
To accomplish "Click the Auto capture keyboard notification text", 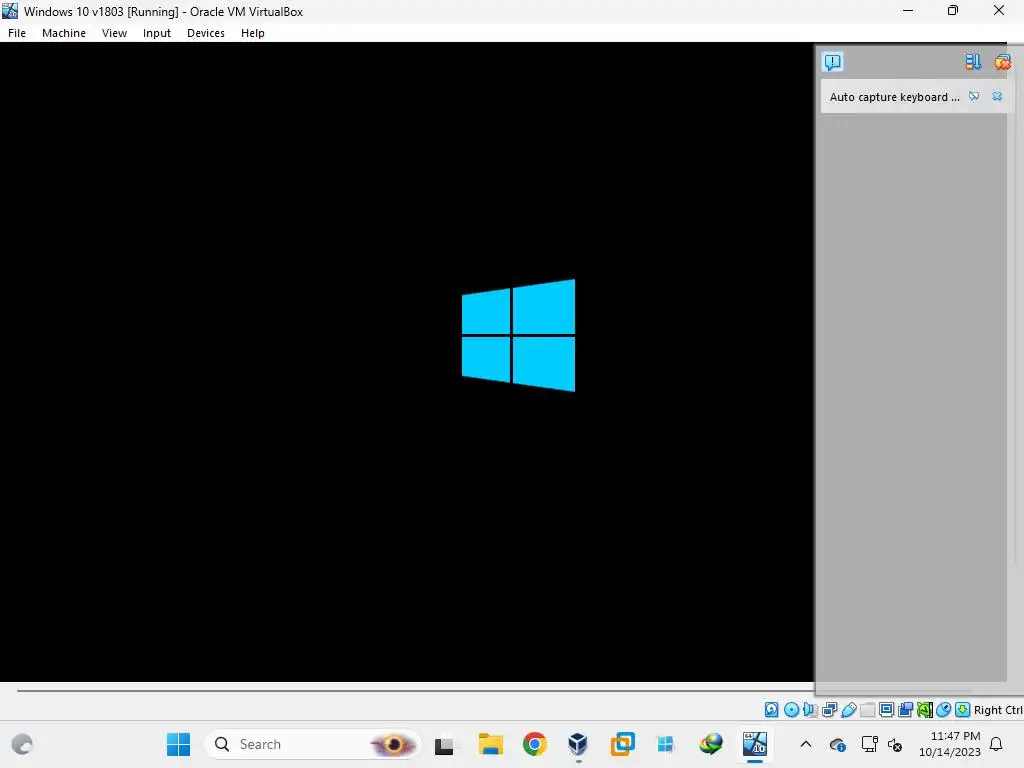I will pyautogui.click(x=894, y=97).
